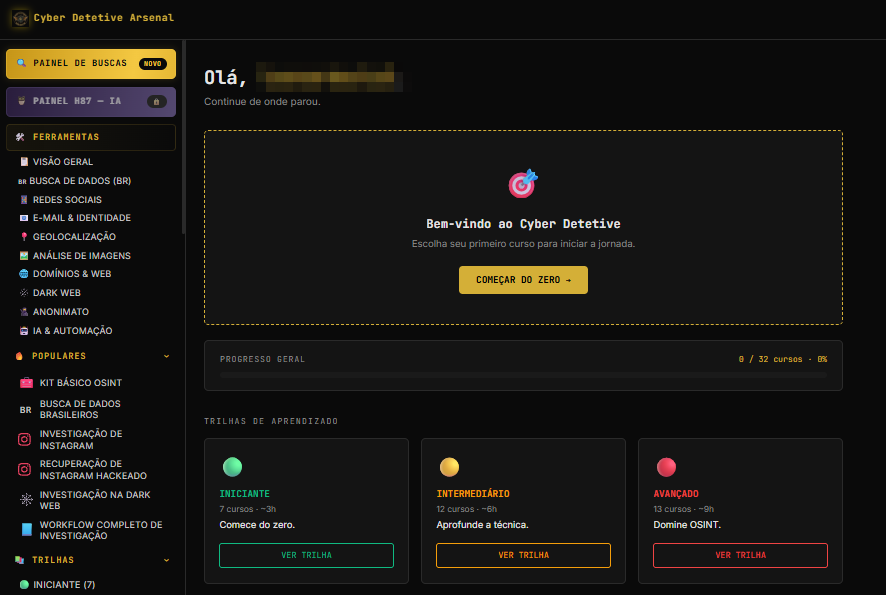Click the Anonimato detective icon

pos(24,311)
